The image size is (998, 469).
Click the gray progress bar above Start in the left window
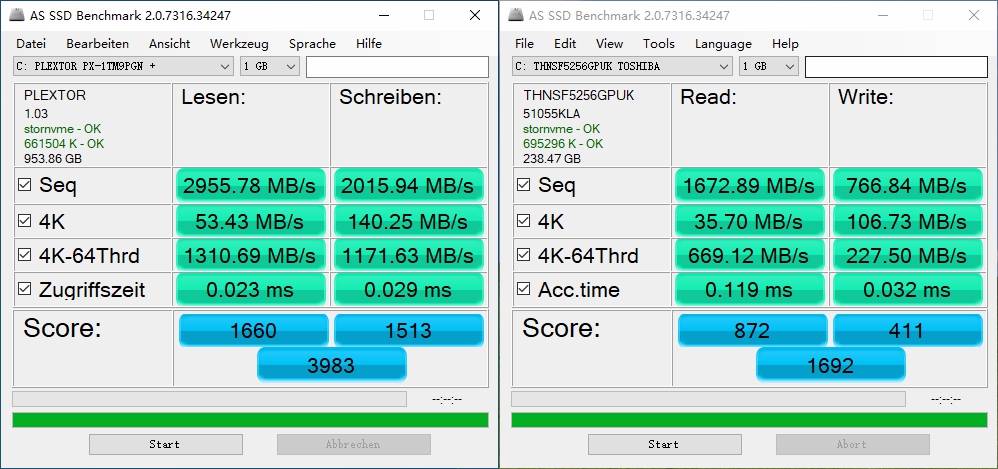[x=209, y=399]
